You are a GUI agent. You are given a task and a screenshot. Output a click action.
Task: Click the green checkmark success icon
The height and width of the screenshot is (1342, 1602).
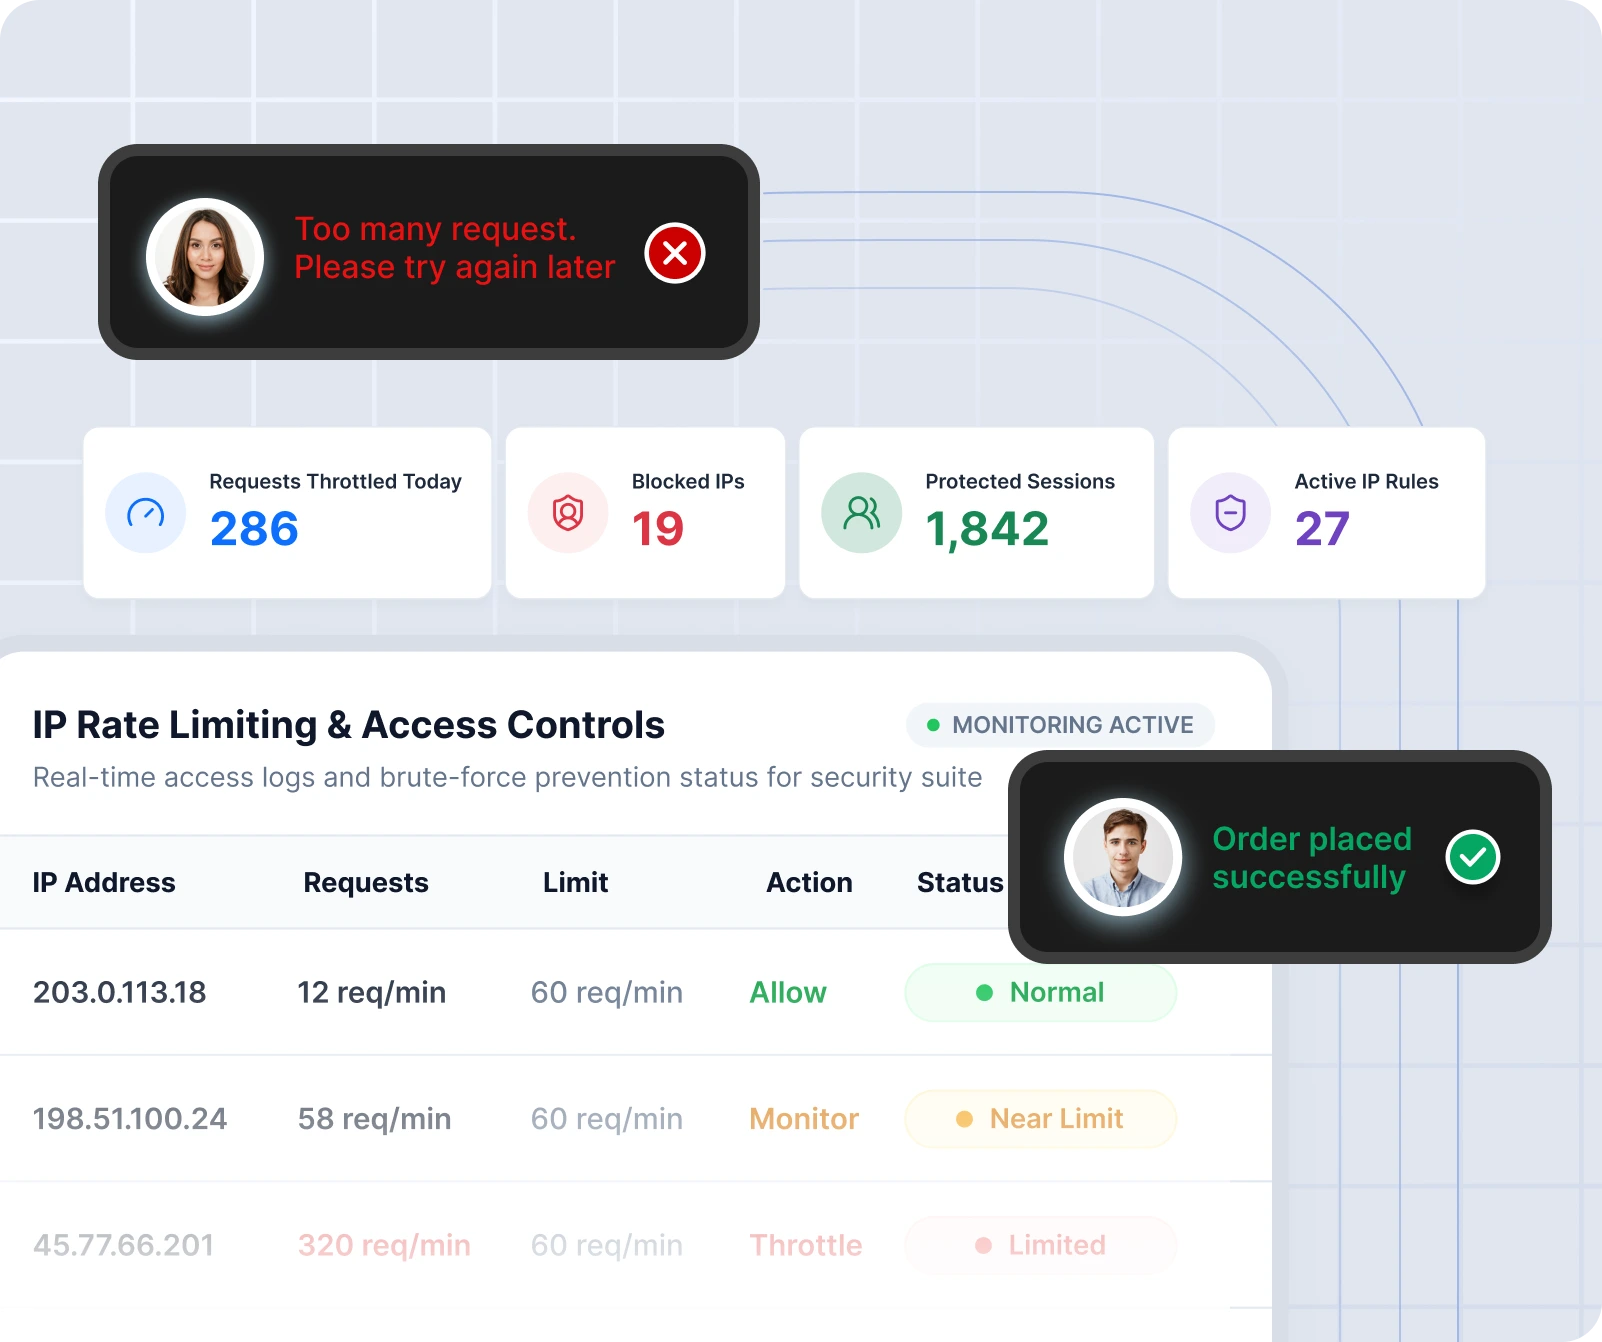click(1473, 857)
